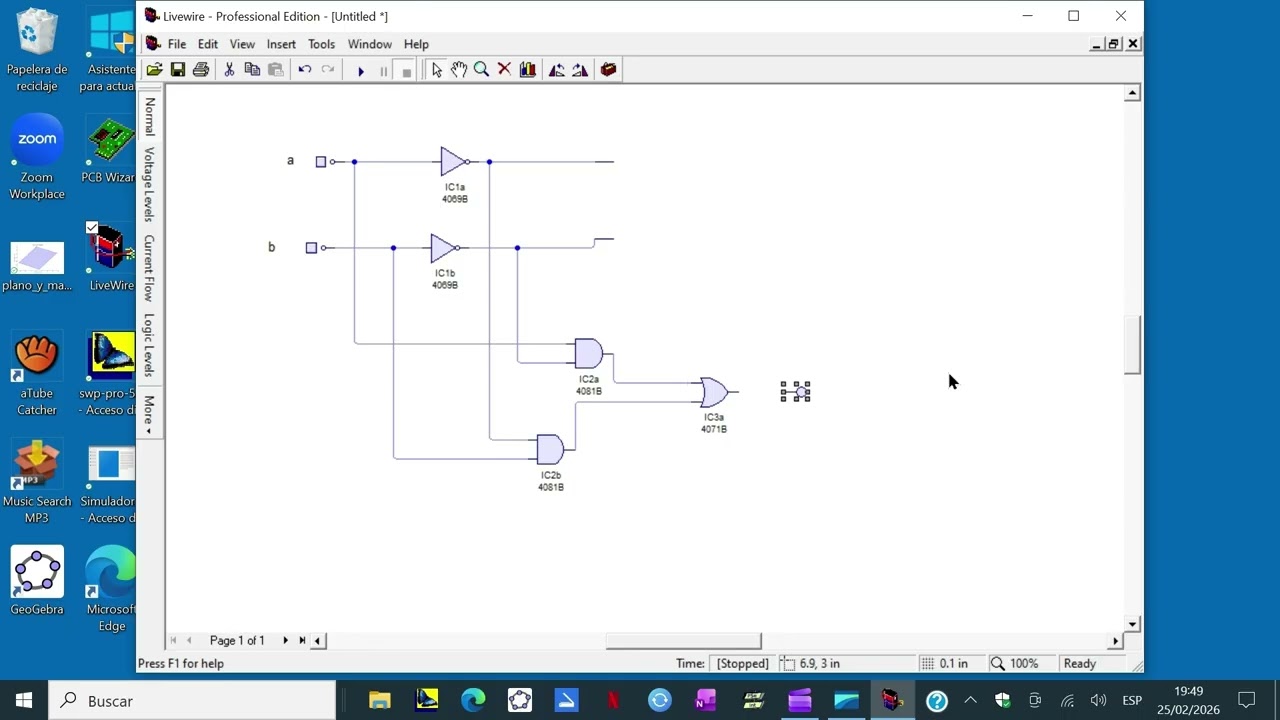The width and height of the screenshot is (1280, 720).
Task: Click the red X delete tool
Action: [x=504, y=70]
